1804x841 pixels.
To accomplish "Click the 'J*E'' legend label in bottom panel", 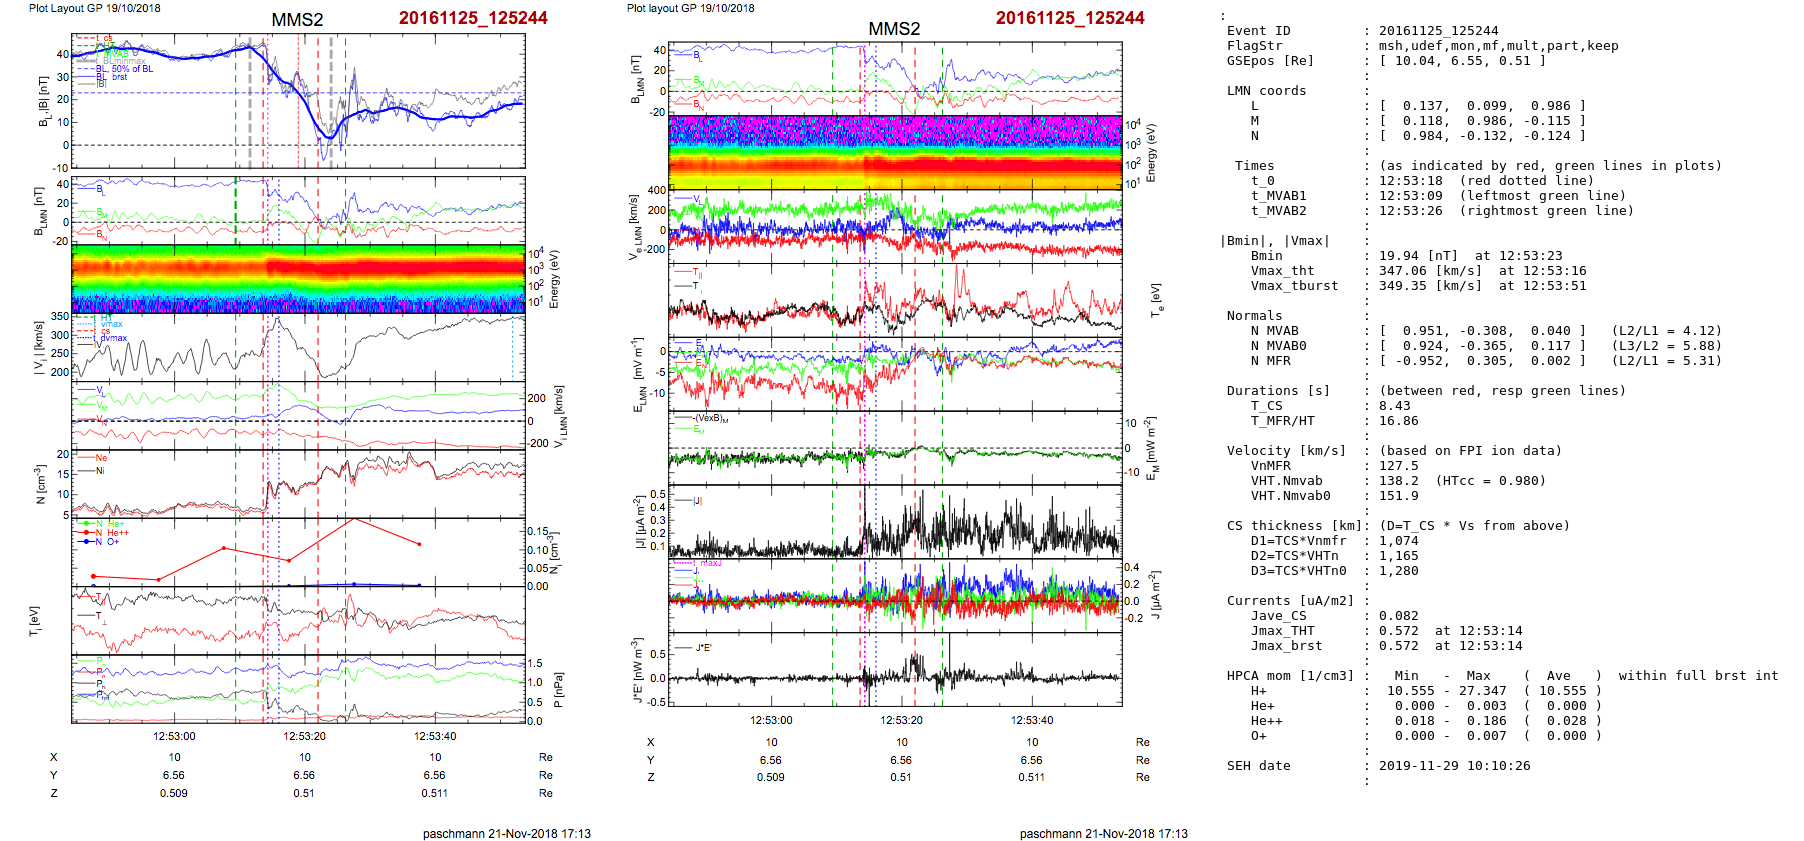I will pos(703,648).
